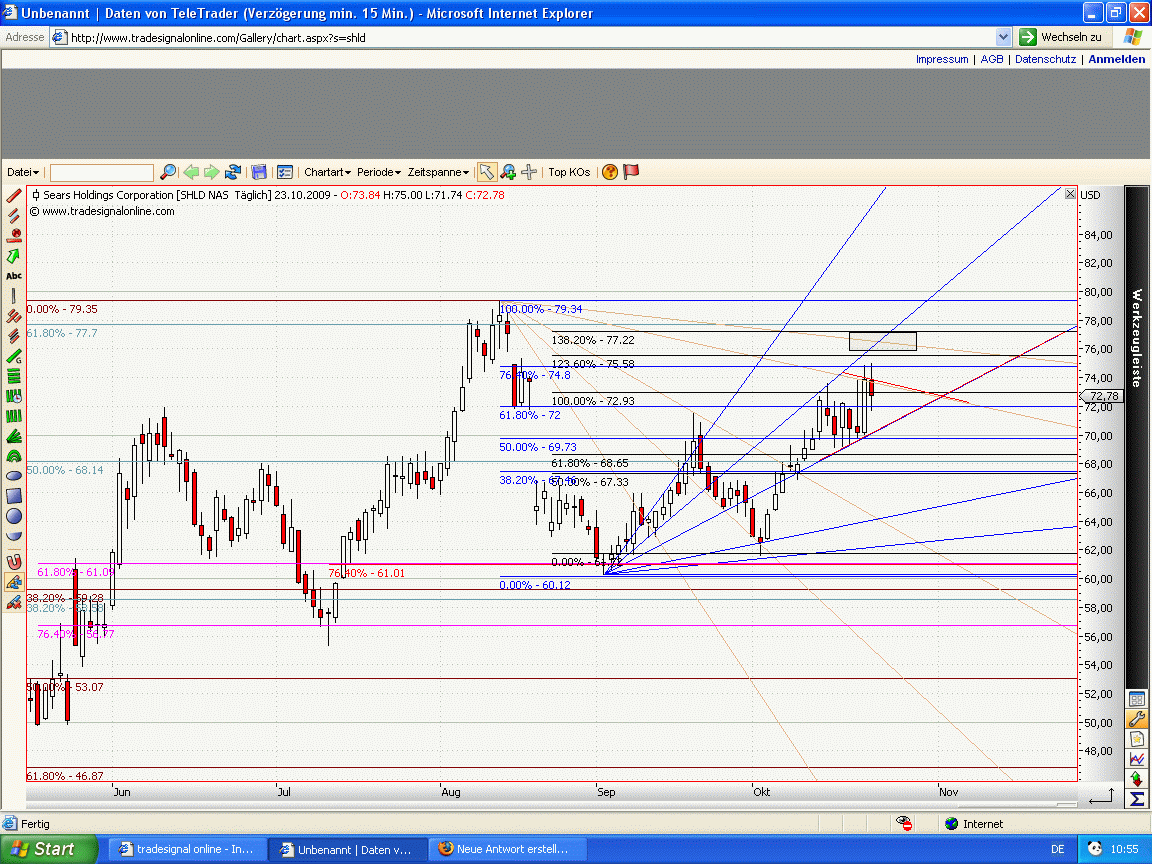Choose the blue circle drawing tool
The height and width of the screenshot is (864, 1152).
coord(13,516)
